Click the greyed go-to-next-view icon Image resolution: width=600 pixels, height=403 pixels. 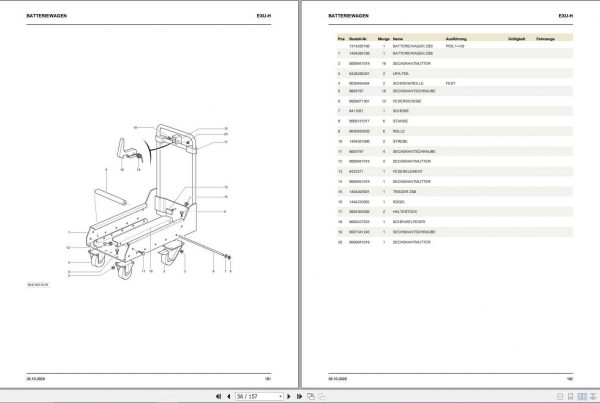(321, 396)
